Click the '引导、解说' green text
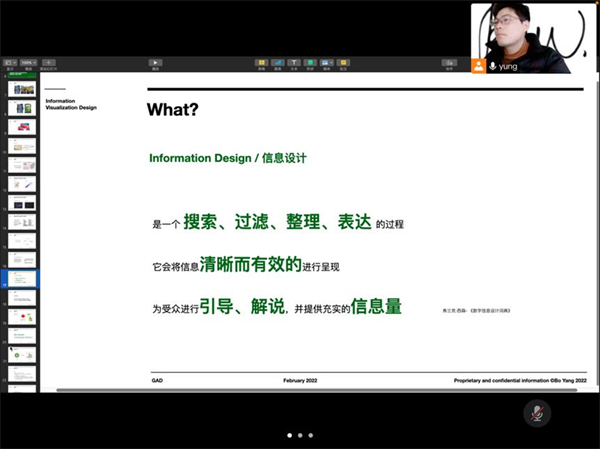The width and height of the screenshot is (600, 449). tap(242, 306)
